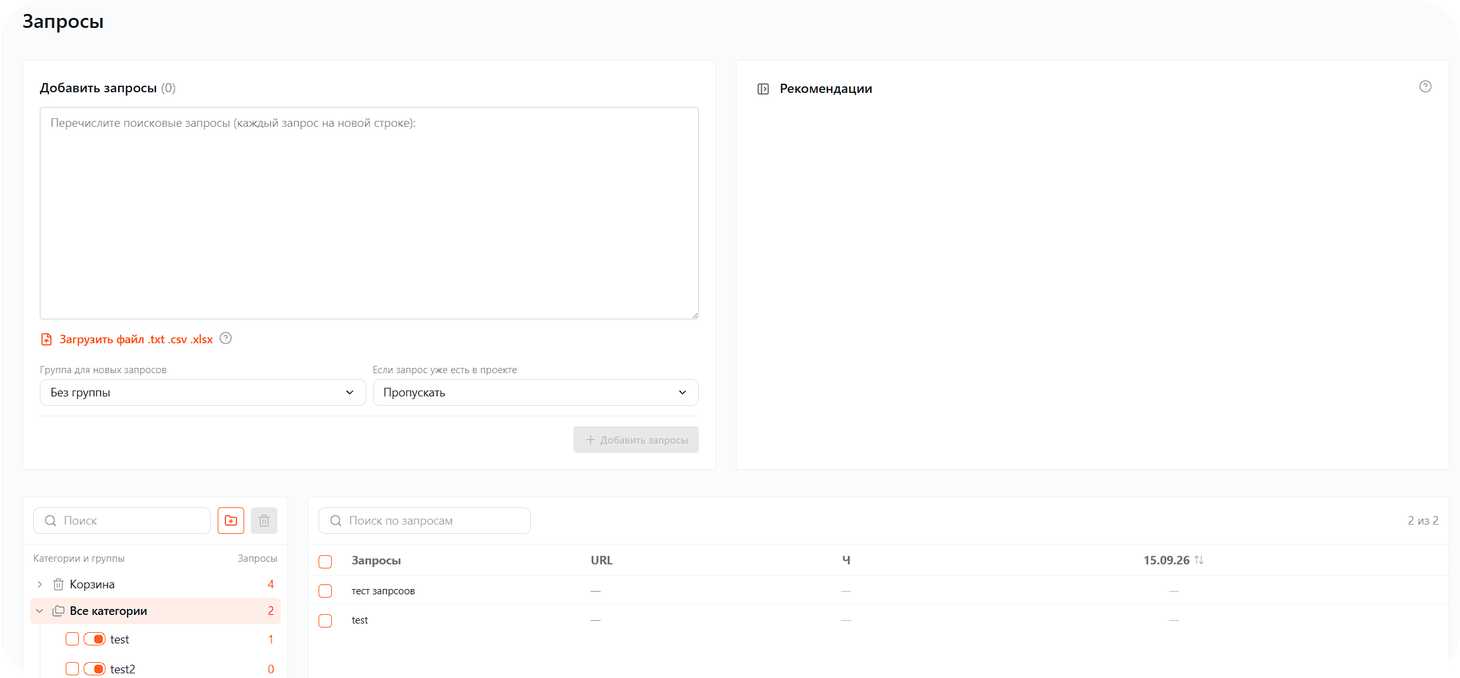Click the Добавить запросы button
Screen dimensions: 1460x678
(636, 440)
